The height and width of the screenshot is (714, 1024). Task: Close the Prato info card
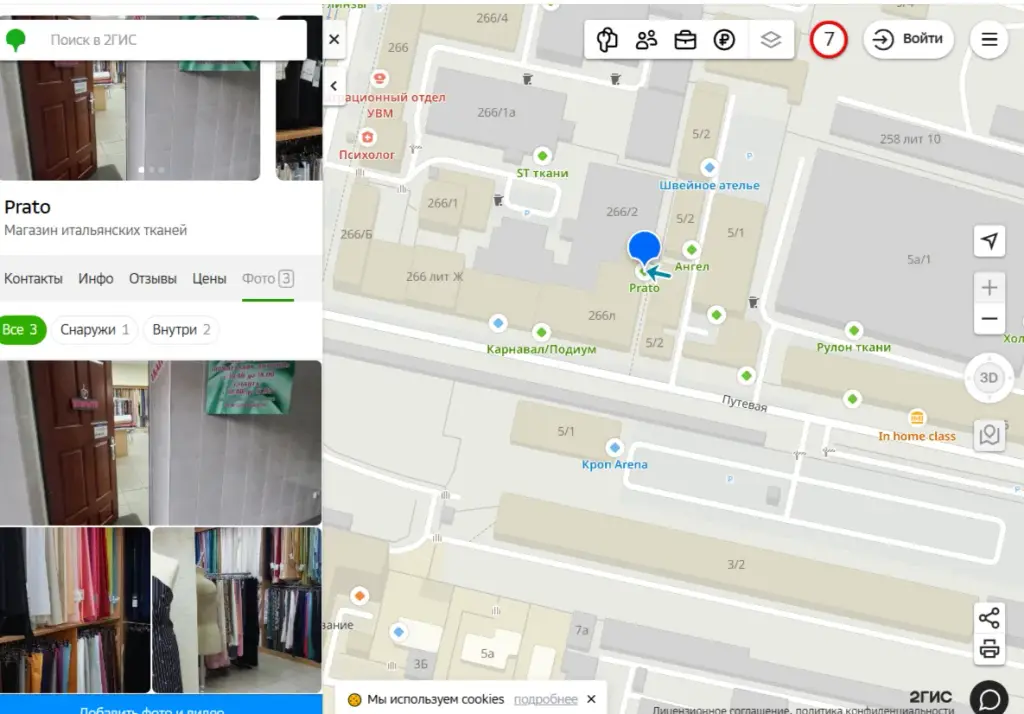(334, 39)
